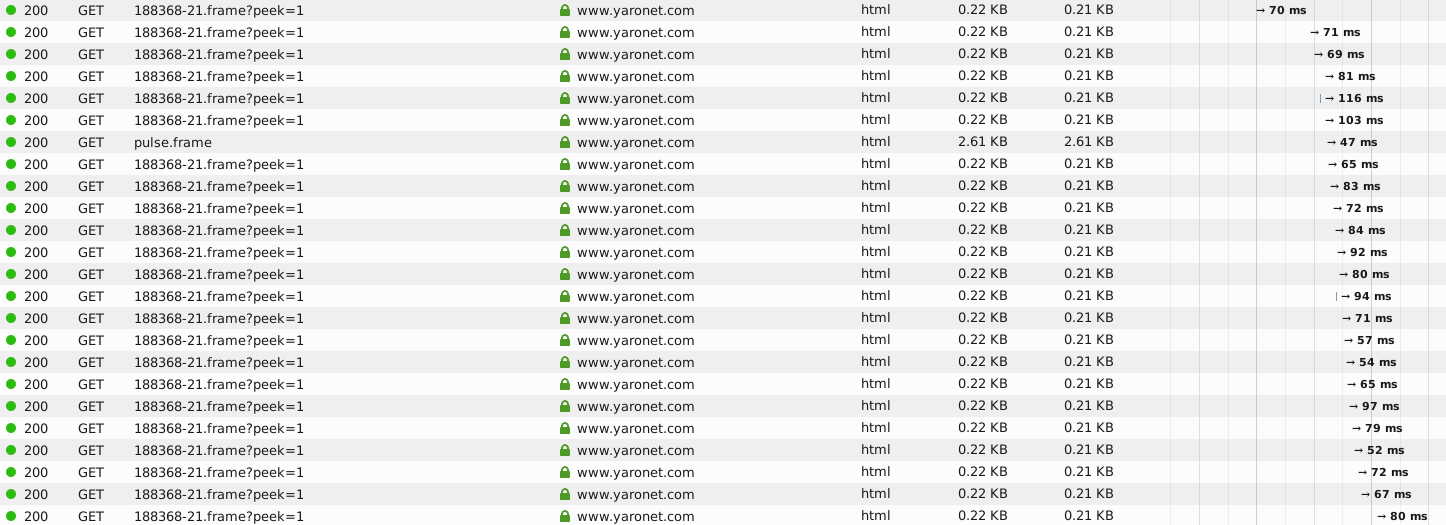1446x525 pixels.
Task: Click the green status dot for pulse.frame
Action: [11, 142]
